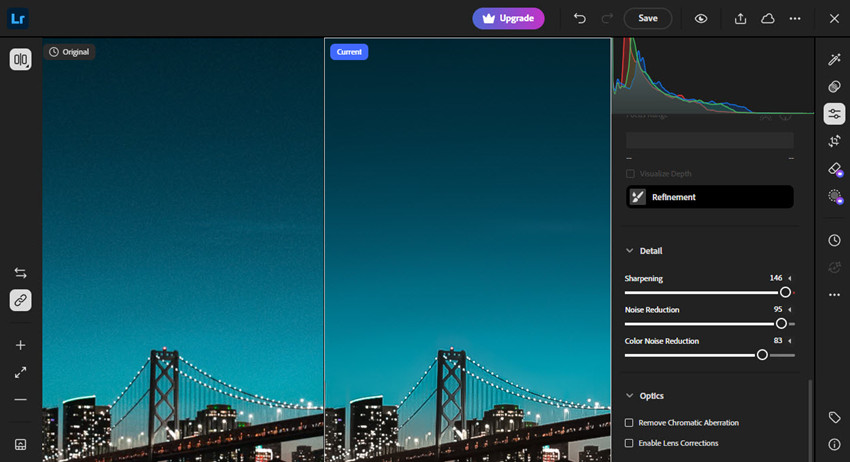Screen dimensions: 850x462
Task: Click the Sharpening slider handle
Action: pyautogui.click(x=785, y=292)
